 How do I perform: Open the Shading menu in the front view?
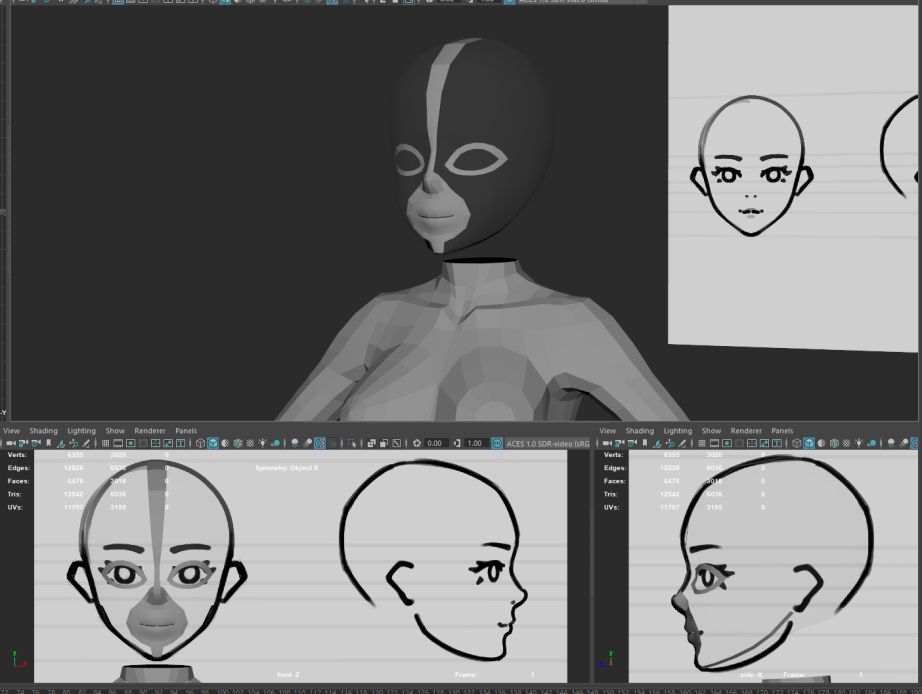pos(43,431)
